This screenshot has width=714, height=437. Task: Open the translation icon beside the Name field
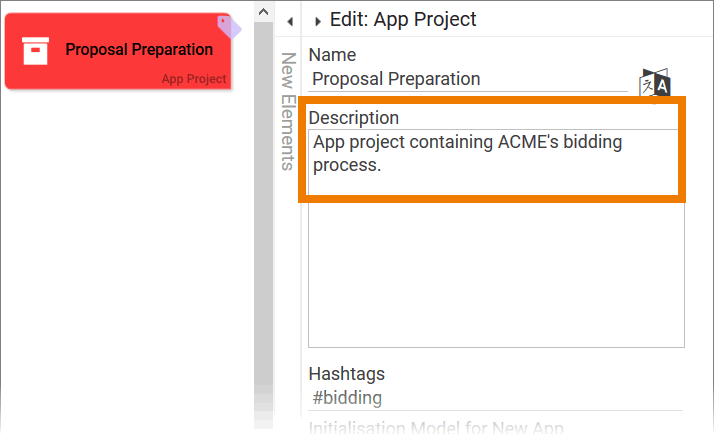pos(655,84)
